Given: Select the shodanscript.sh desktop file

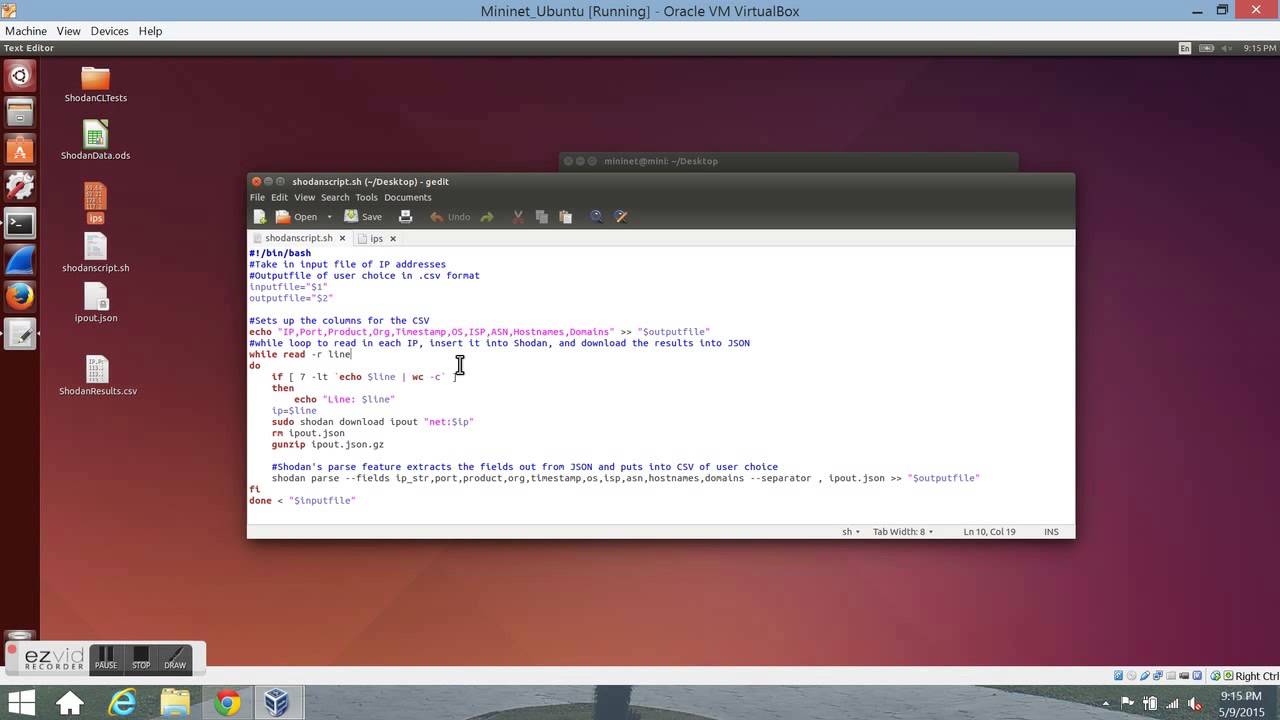Looking at the screenshot, I should [x=95, y=253].
